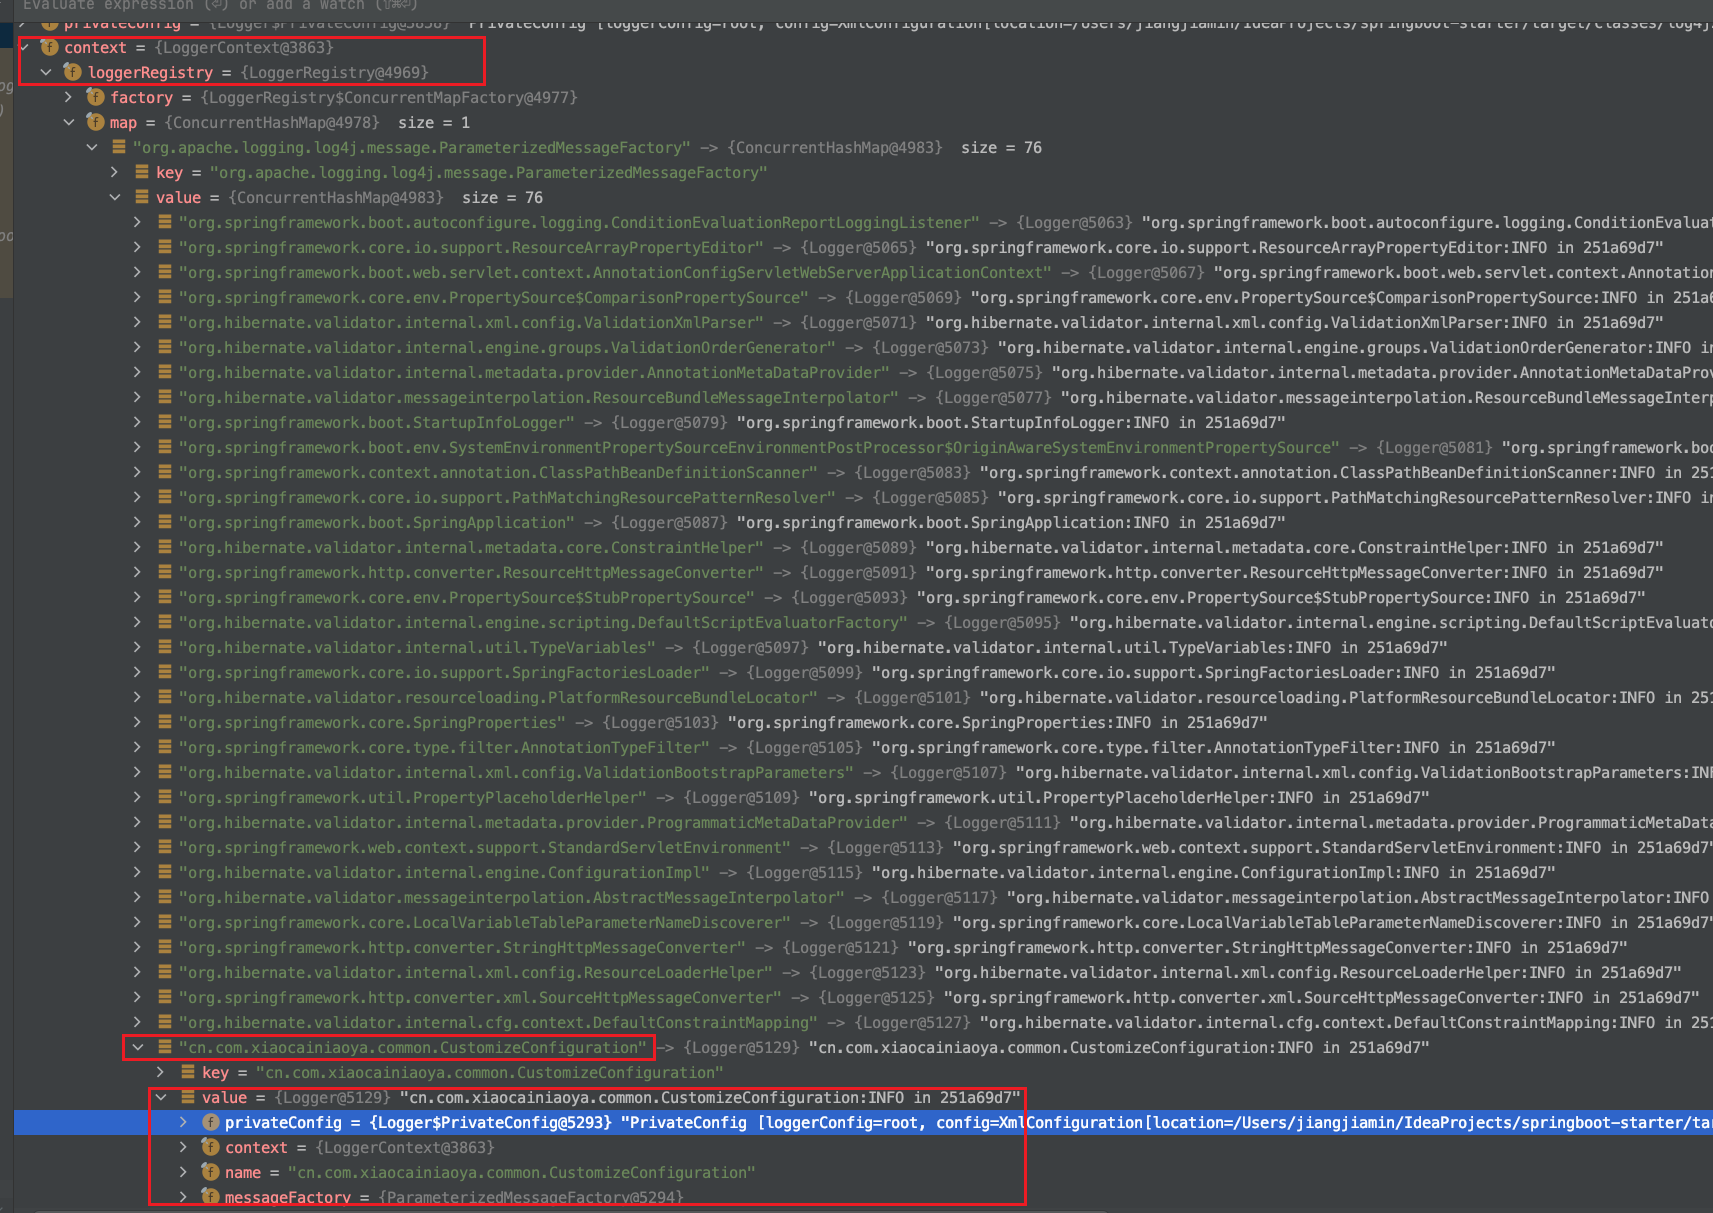
Task: Collapse the map ConcurrentHashMap@4978 node
Action: coord(68,122)
